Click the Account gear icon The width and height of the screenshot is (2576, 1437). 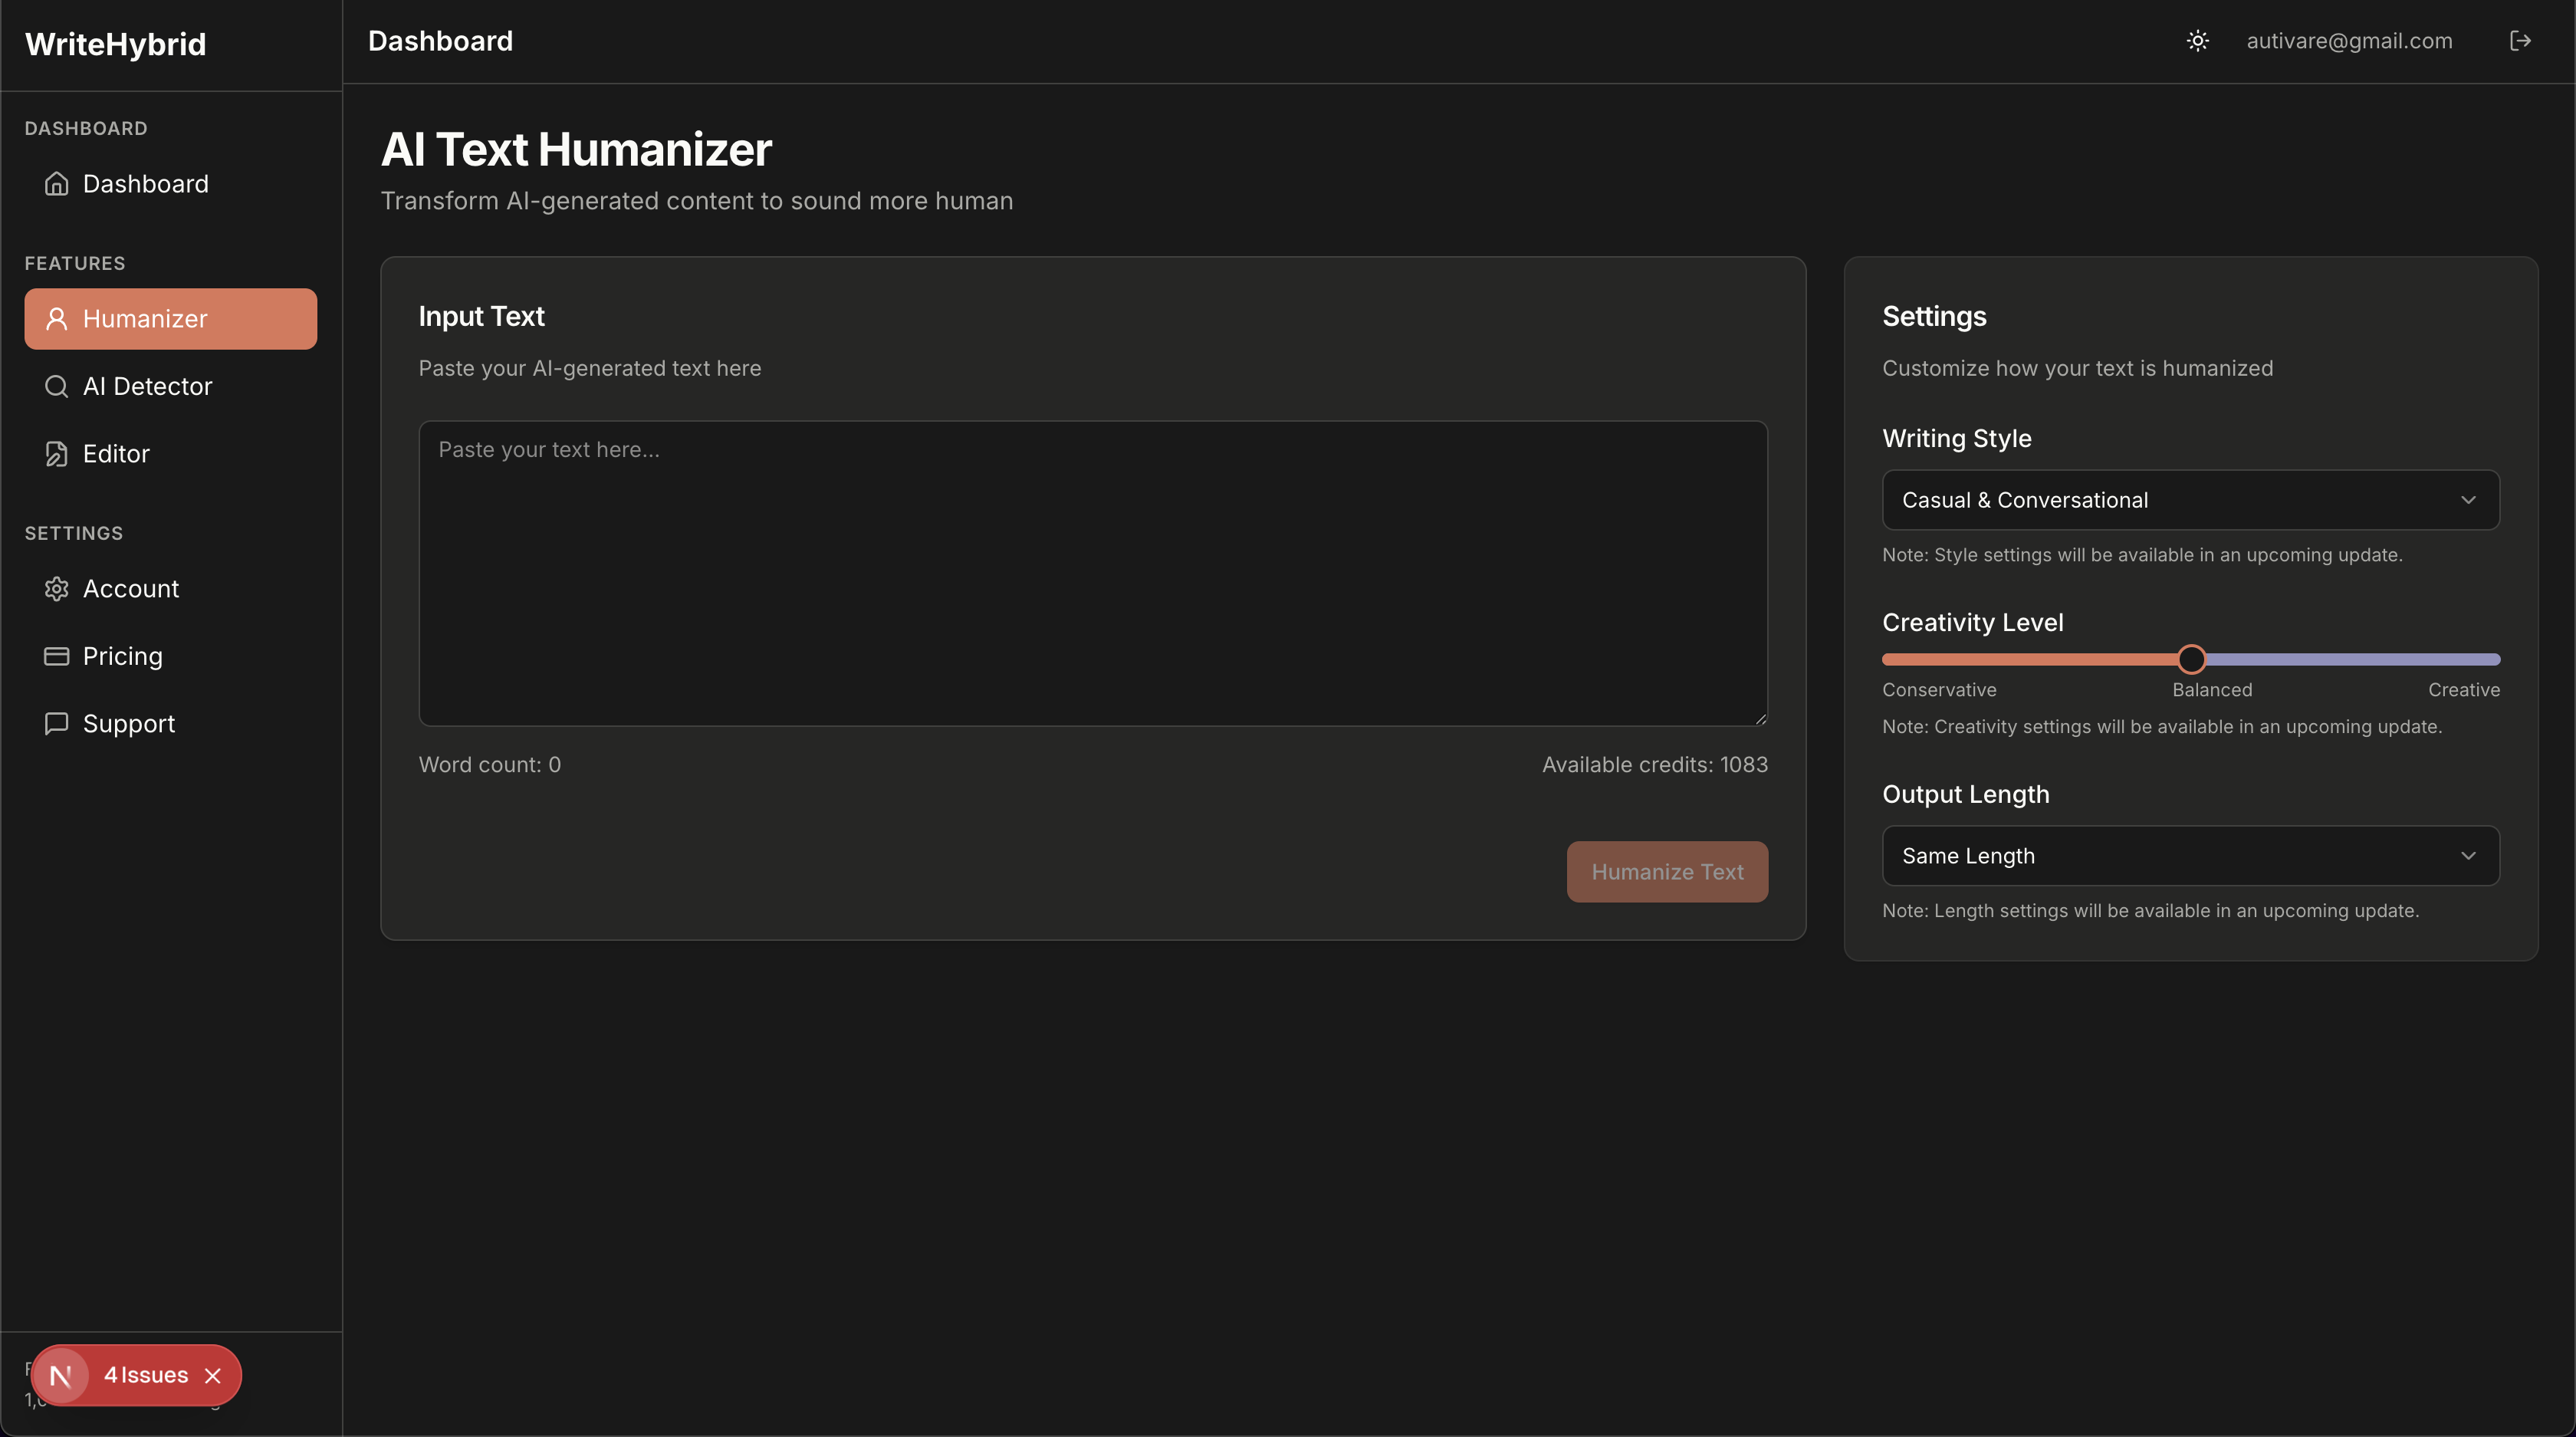coord(57,589)
